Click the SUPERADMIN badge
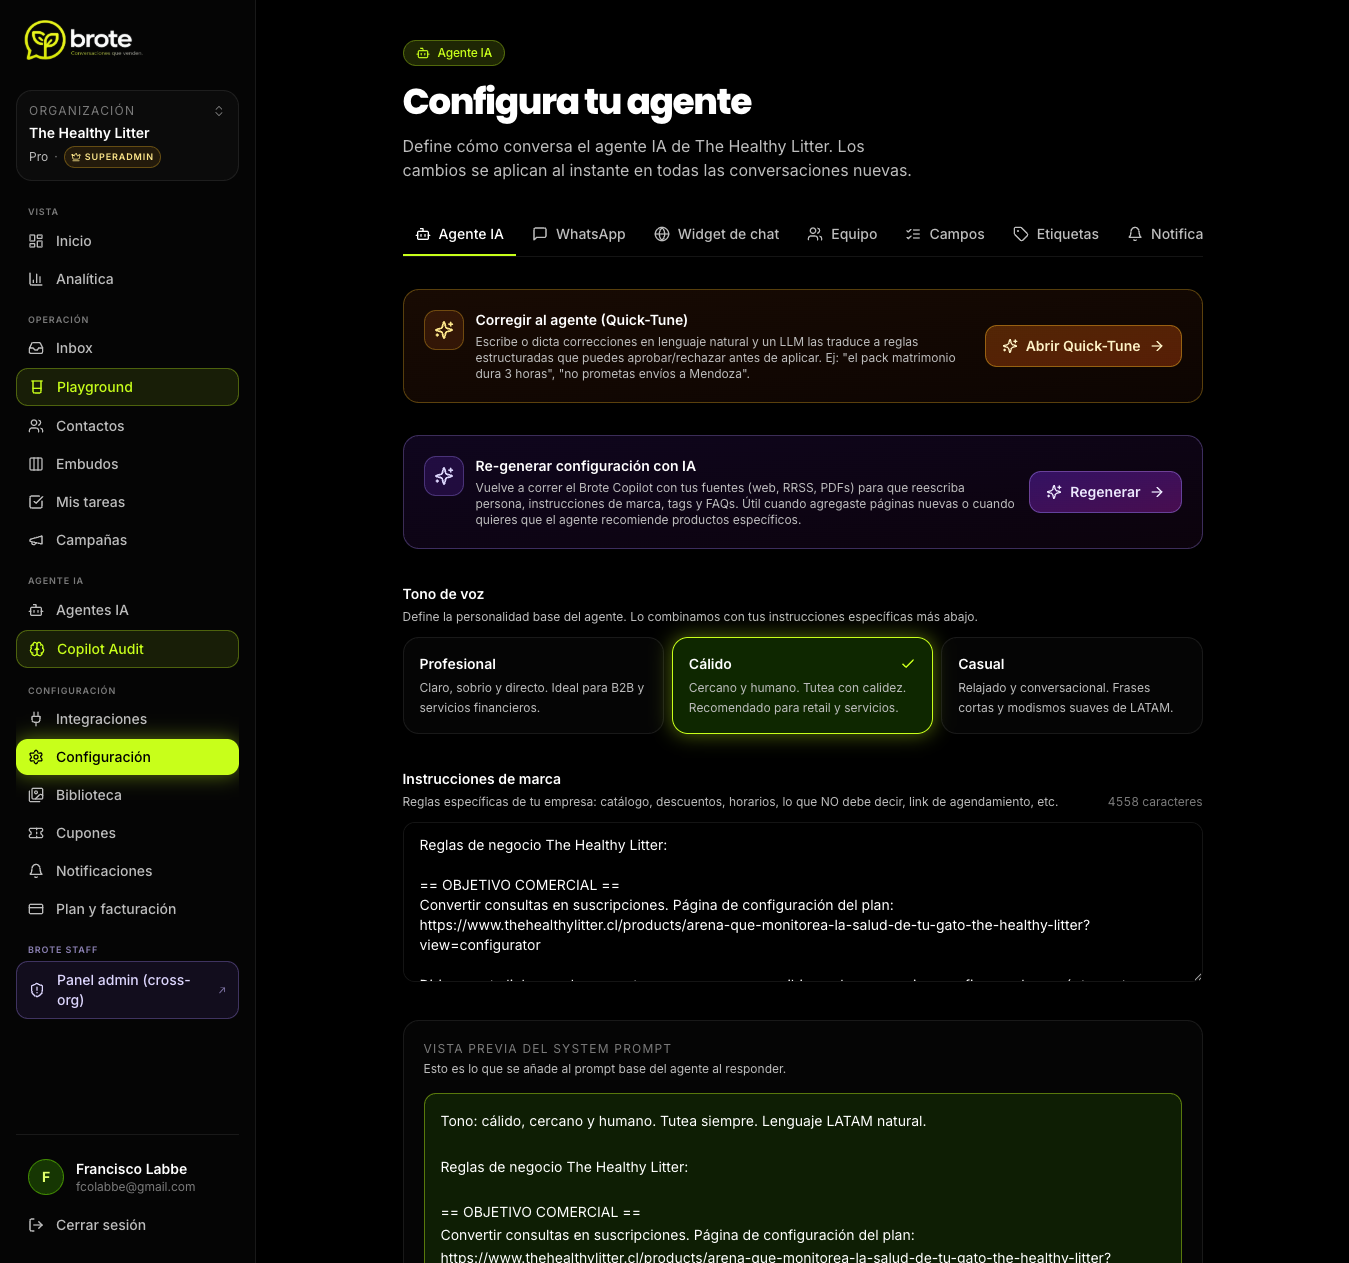Screen dimensions: 1349x1263 coord(112,157)
